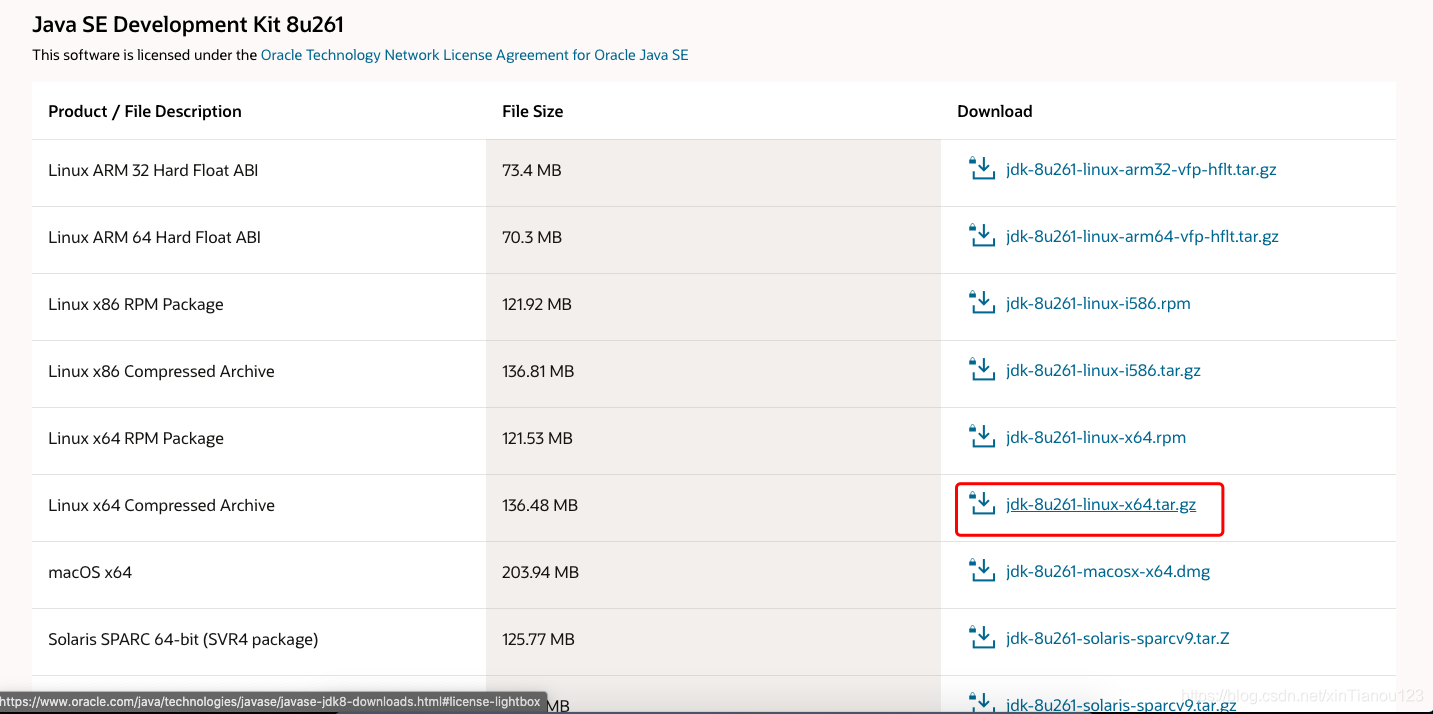
Task: Select macOS x64 row description
Action: pos(90,572)
